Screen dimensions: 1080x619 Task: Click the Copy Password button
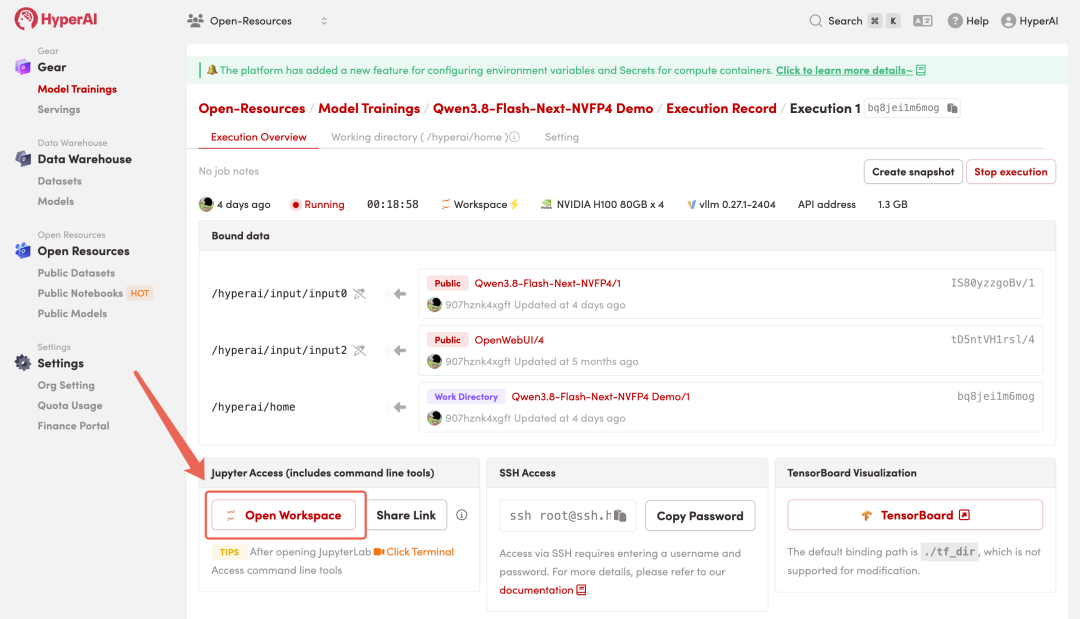tap(700, 516)
